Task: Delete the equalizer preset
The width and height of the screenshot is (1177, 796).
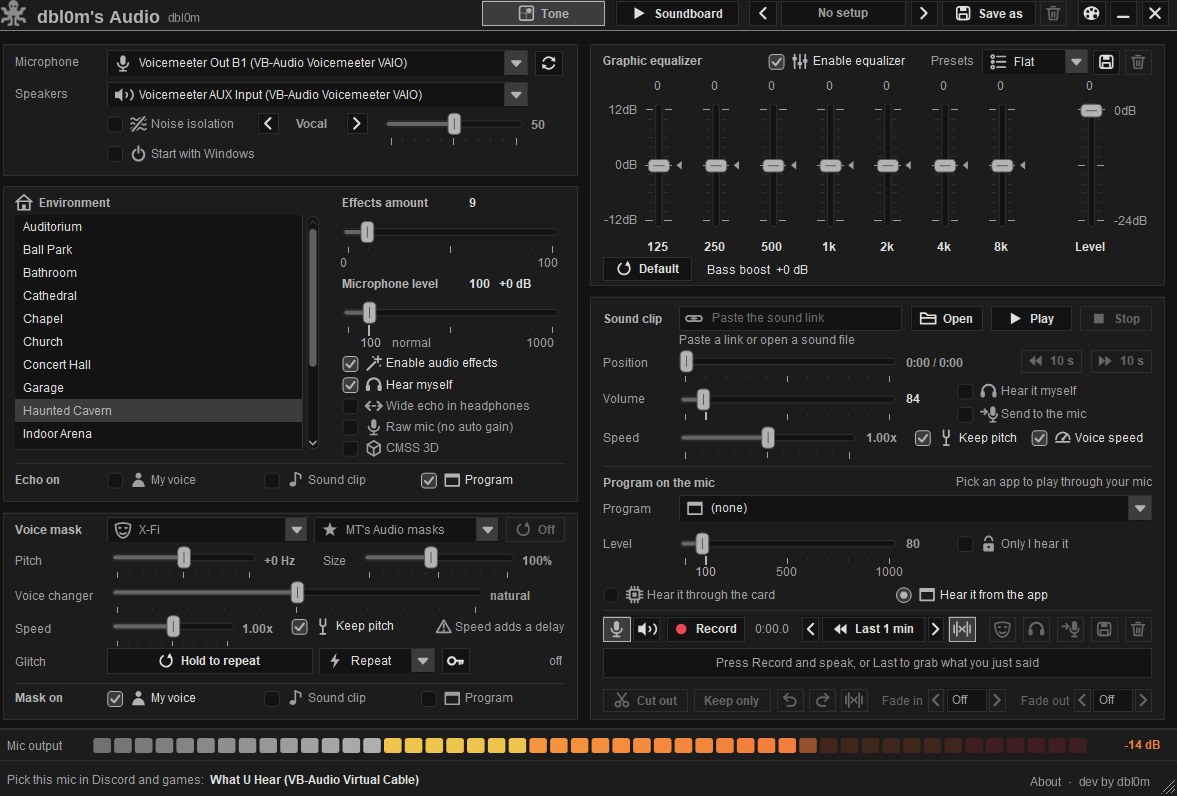Action: pos(1138,62)
